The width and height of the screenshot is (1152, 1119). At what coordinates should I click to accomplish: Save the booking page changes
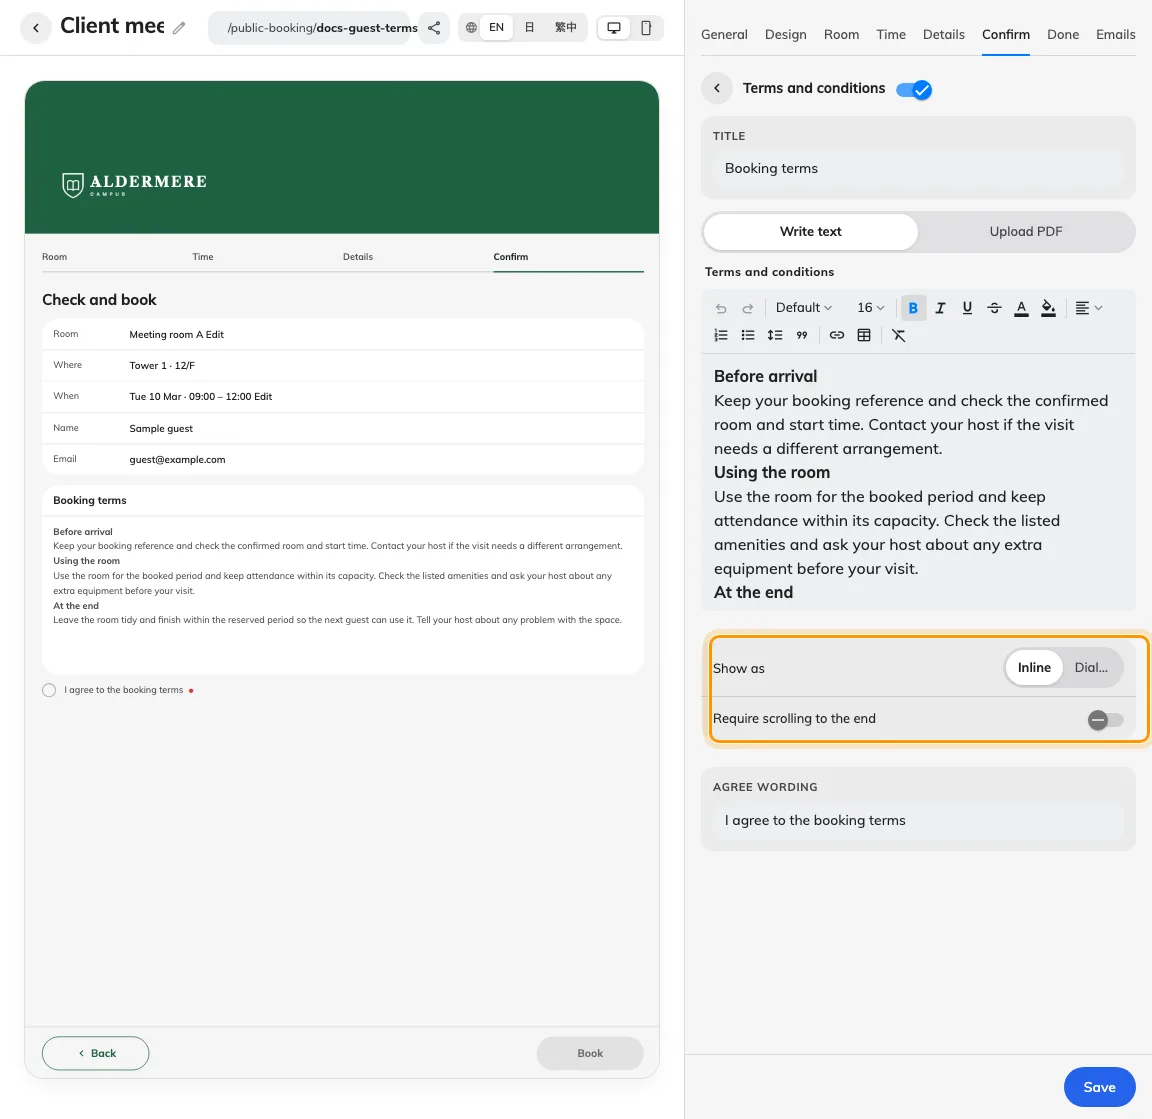pos(1099,1087)
